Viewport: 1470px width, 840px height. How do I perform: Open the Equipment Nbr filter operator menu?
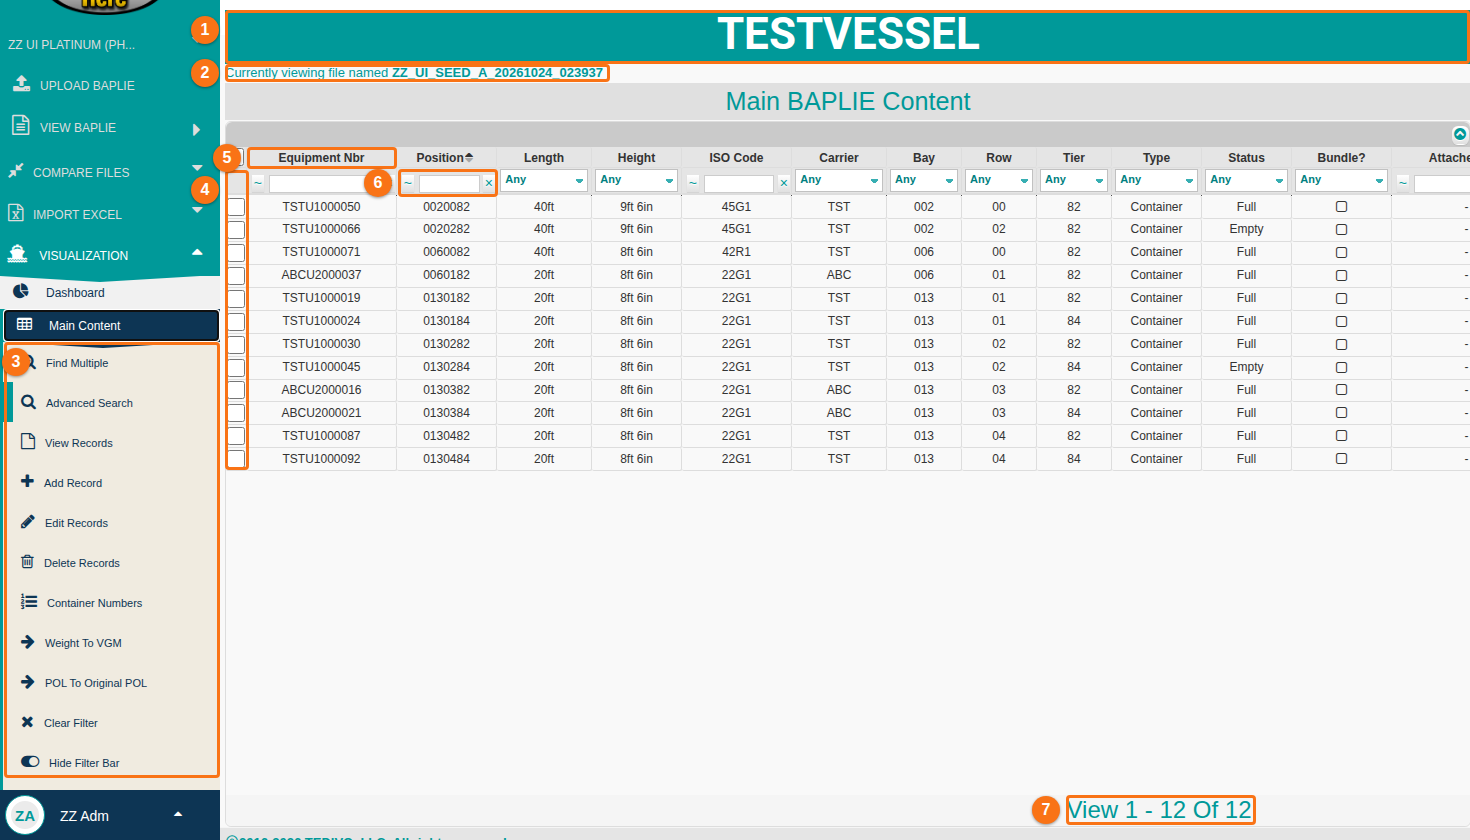coord(257,183)
